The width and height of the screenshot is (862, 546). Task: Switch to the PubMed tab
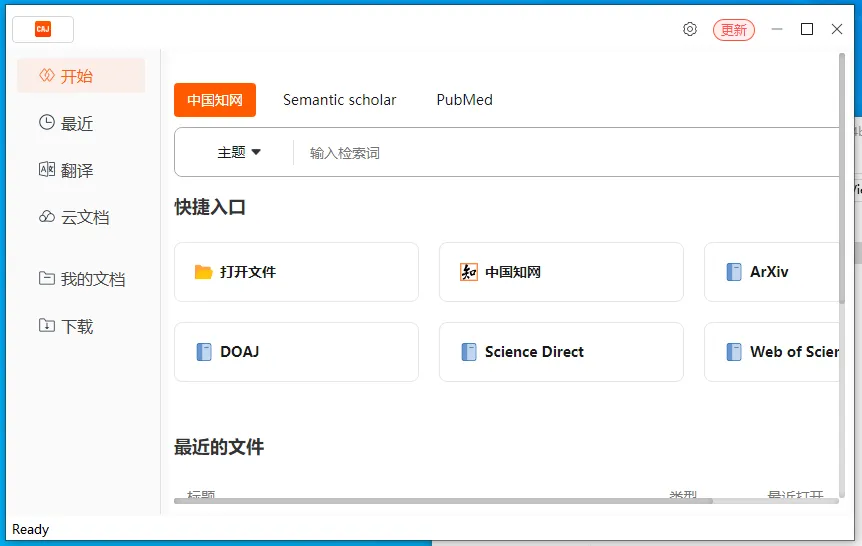point(465,100)
